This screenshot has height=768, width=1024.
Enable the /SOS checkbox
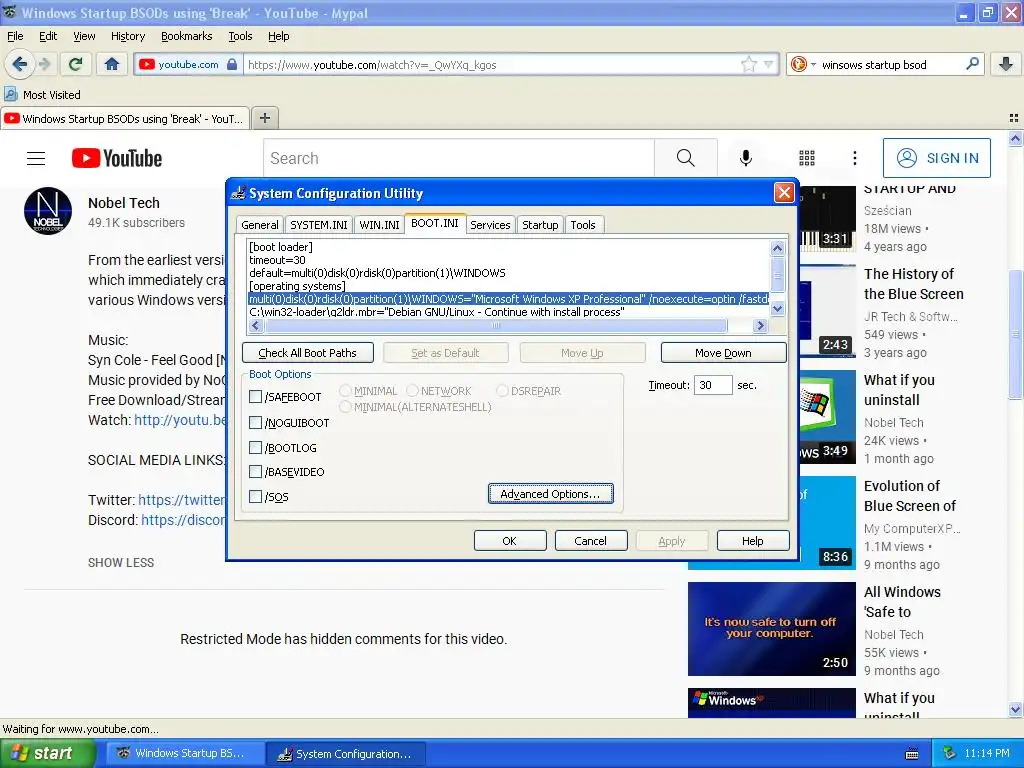pos(255,496)
